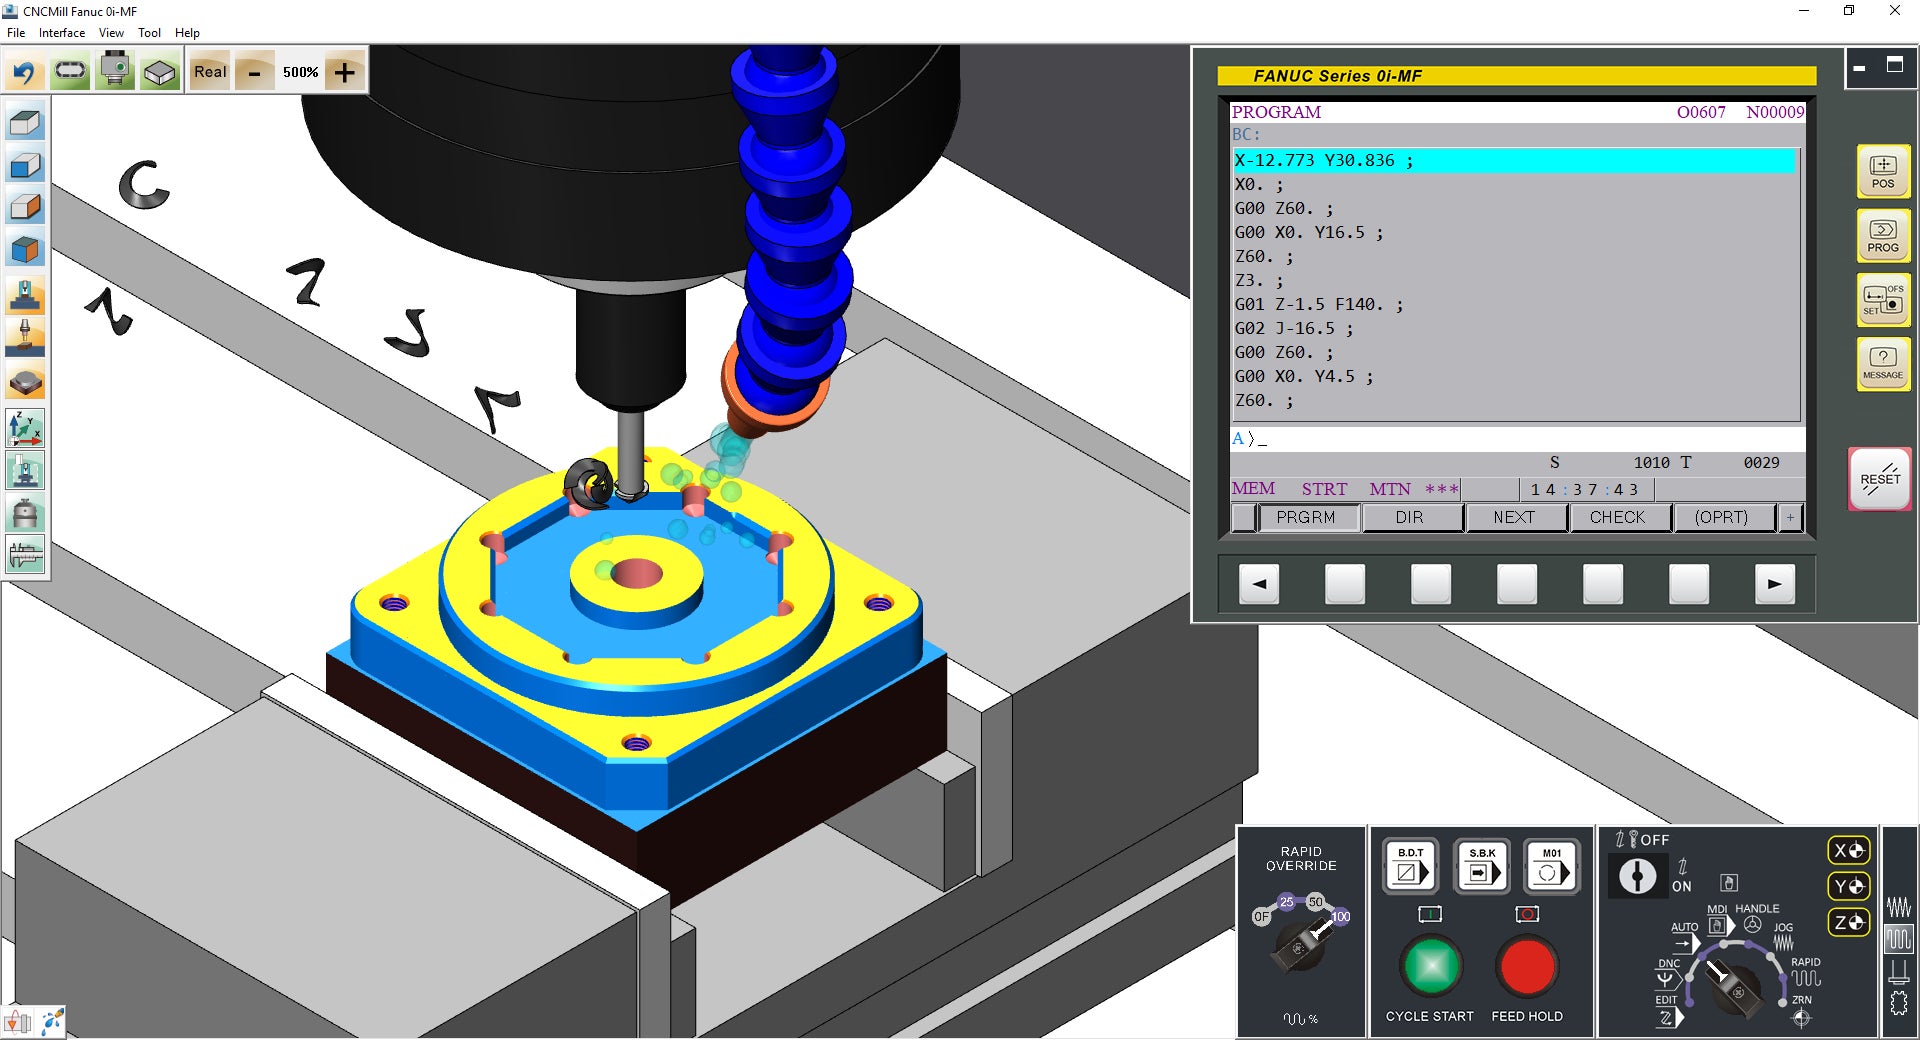Click the A) program input line

[1517, 439]
